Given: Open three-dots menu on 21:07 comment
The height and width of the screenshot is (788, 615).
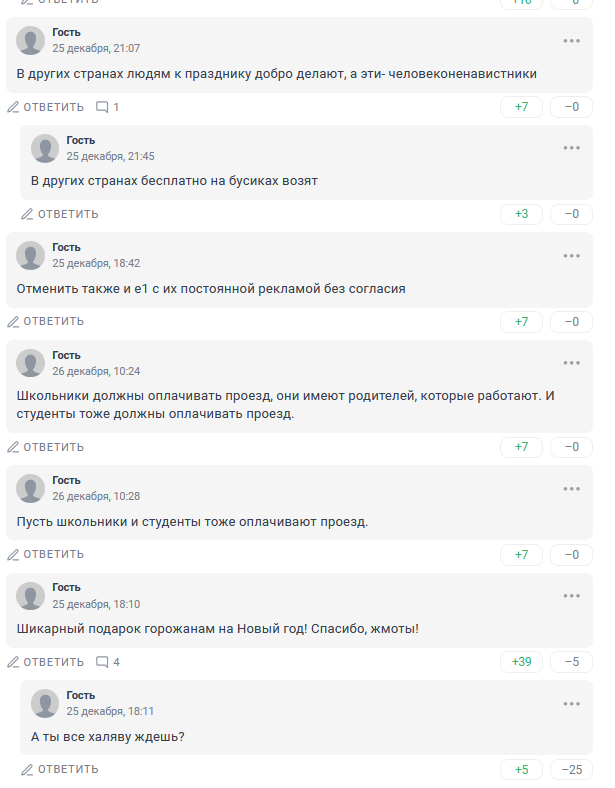Looking at the screenshot, I should (x=571, y=41).
